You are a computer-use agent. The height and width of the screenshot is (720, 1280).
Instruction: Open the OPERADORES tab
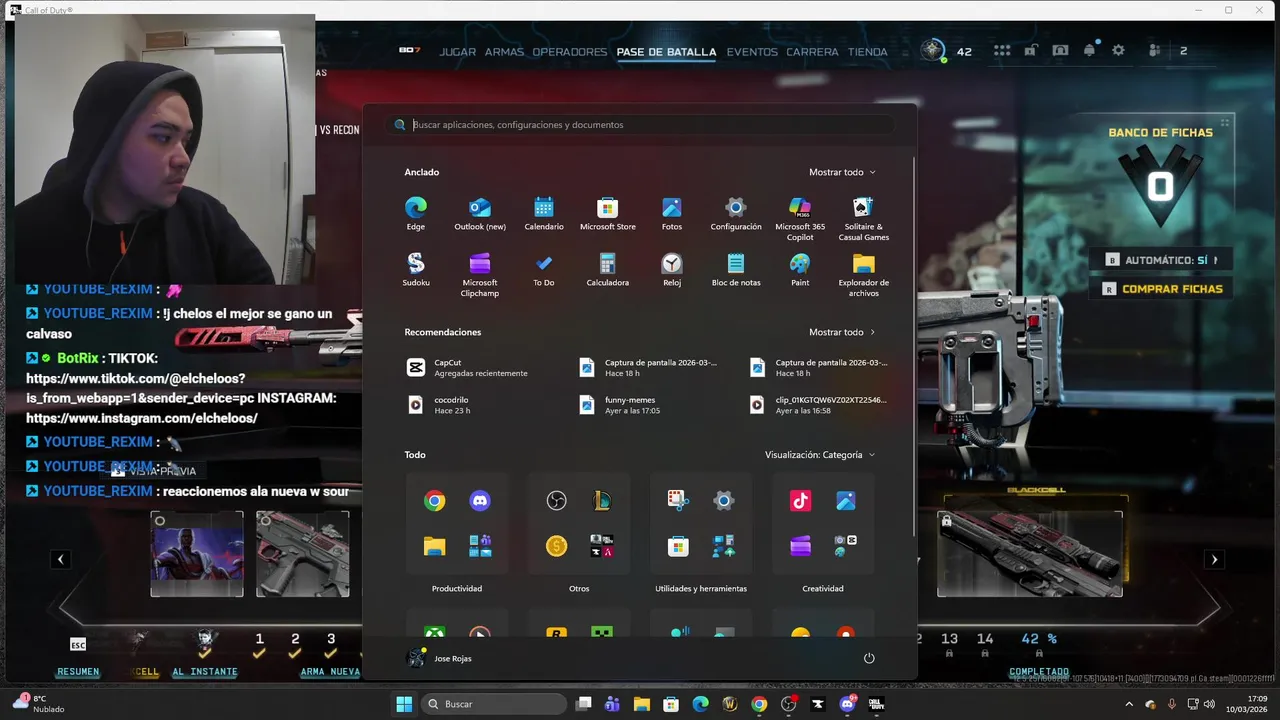[x=570, y=52]
